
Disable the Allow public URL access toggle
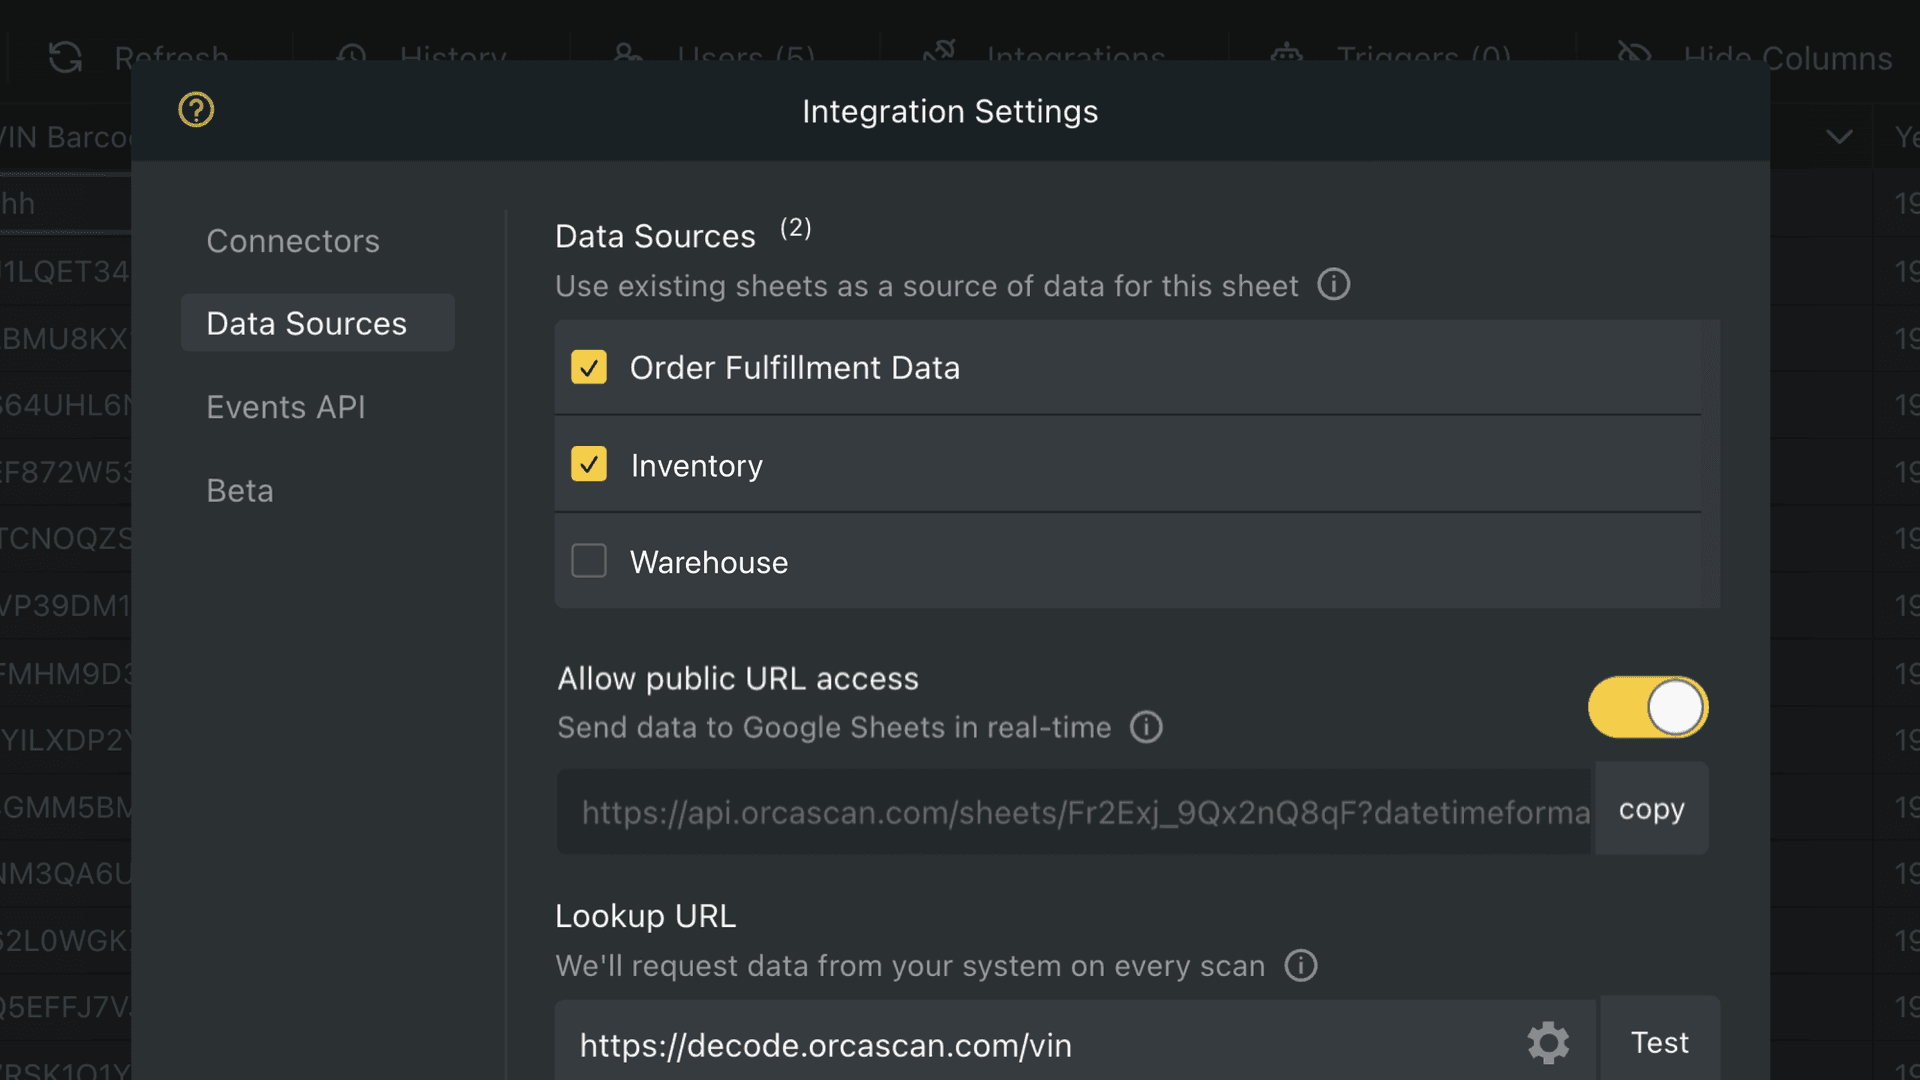click(1647, 707)
